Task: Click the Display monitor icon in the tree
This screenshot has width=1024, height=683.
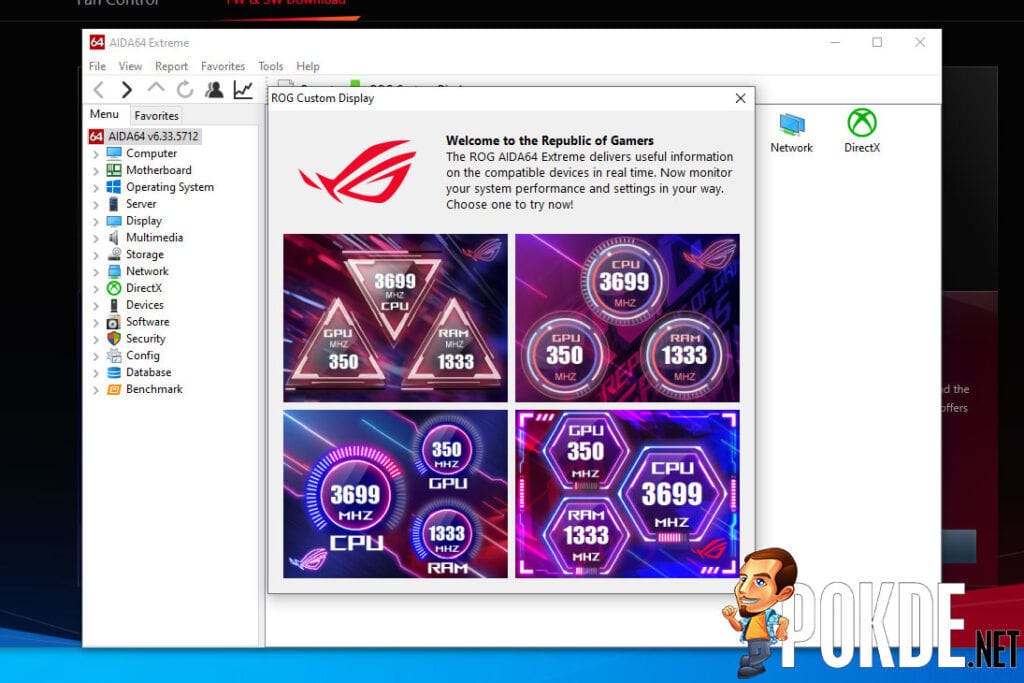Action: 114,221
